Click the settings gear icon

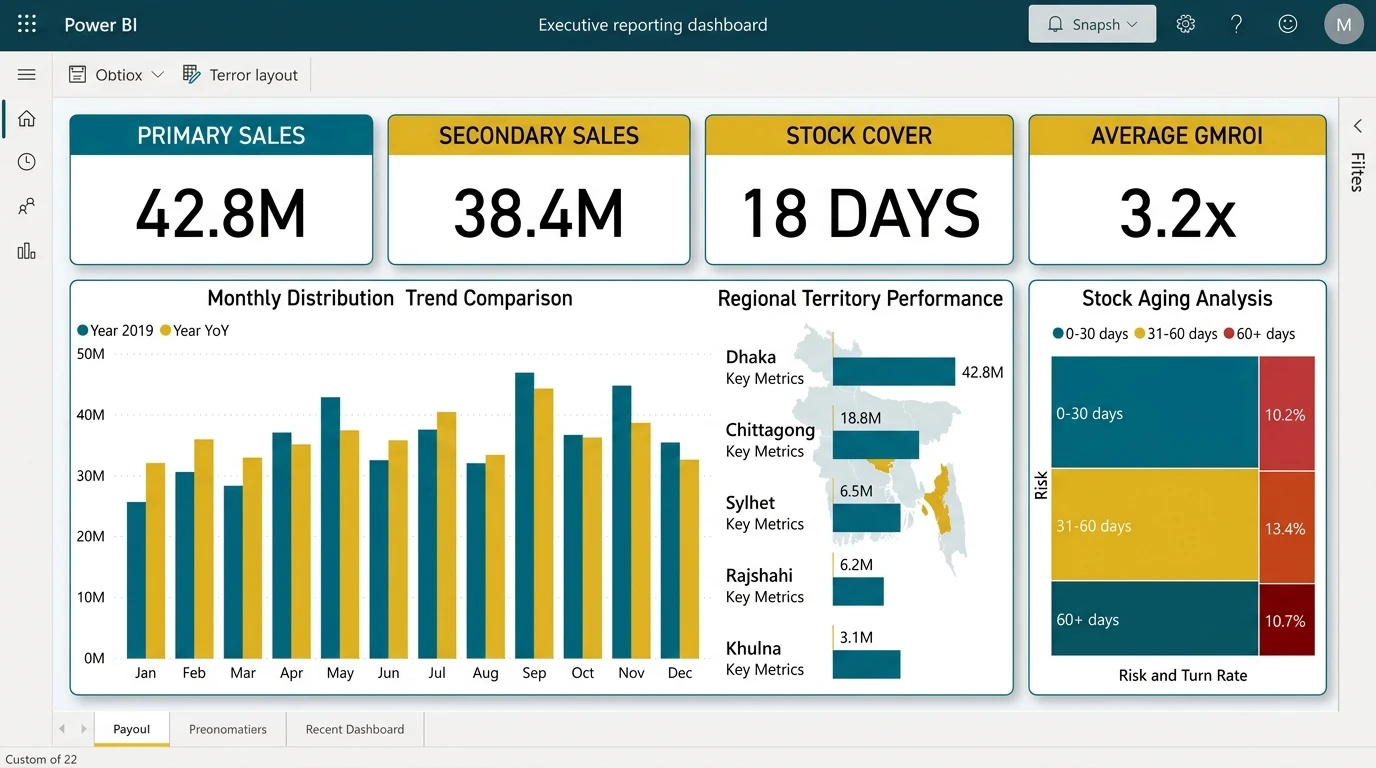pyautogui.click(x=1186, y=24)
